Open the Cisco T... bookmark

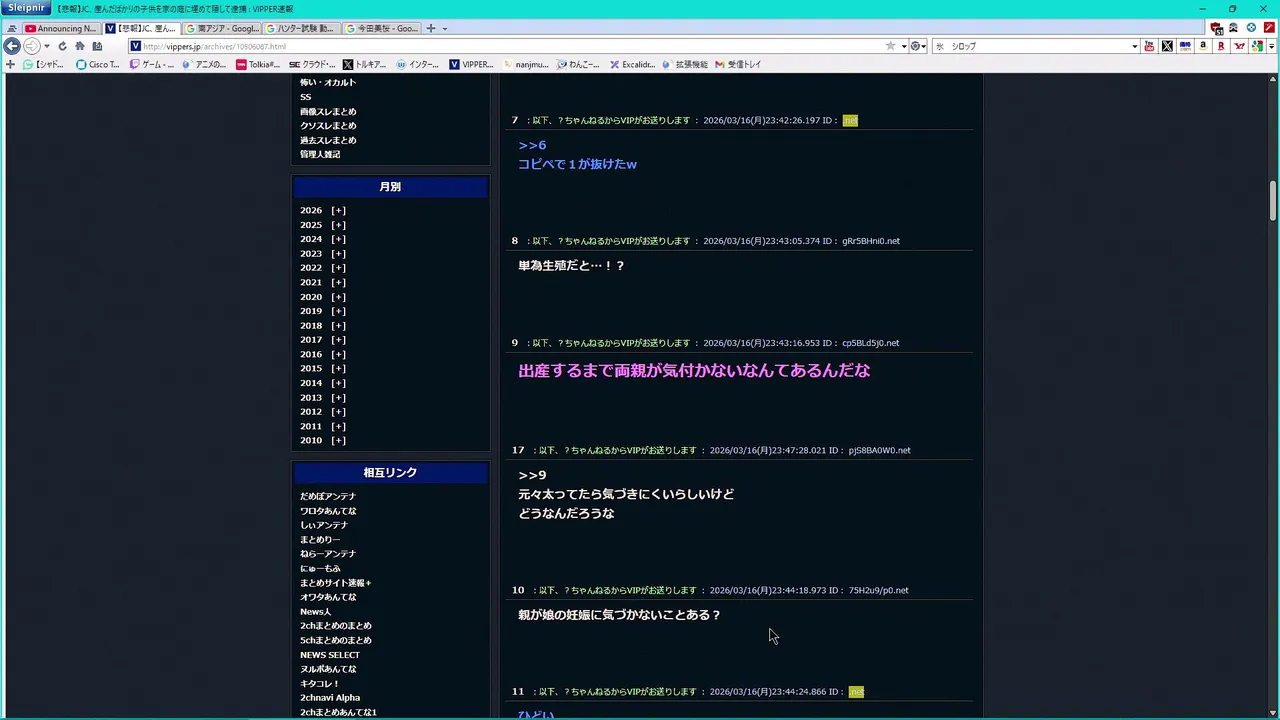click(98, 64)
